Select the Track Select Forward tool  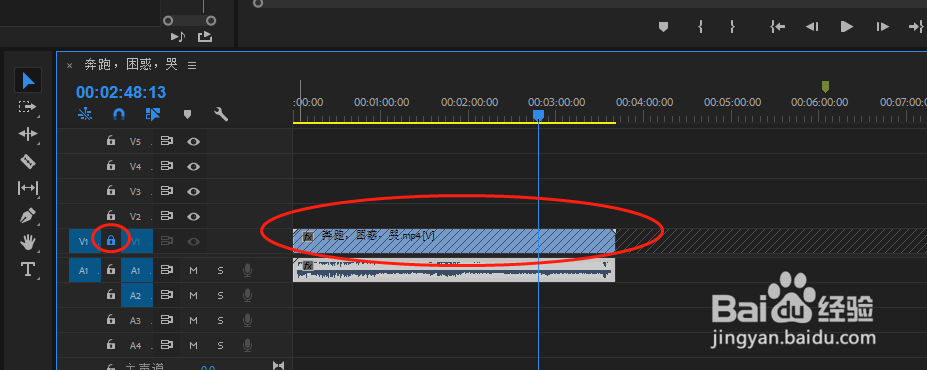coord(28,107)
